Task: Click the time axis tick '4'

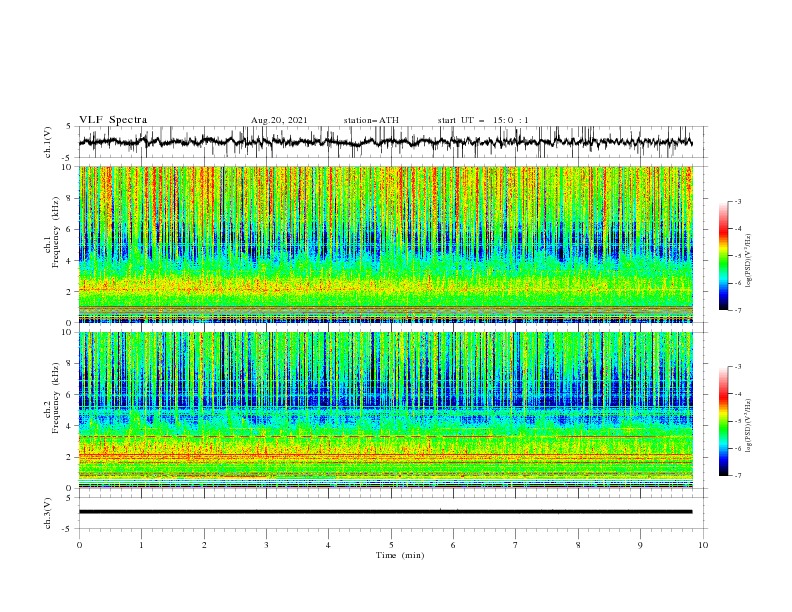Action: point(329,545)
